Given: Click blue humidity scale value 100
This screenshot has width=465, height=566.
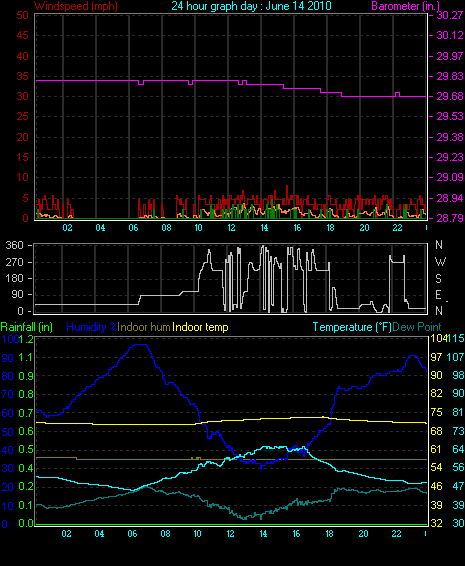Looking at the screenshot, I should point(10,339).
